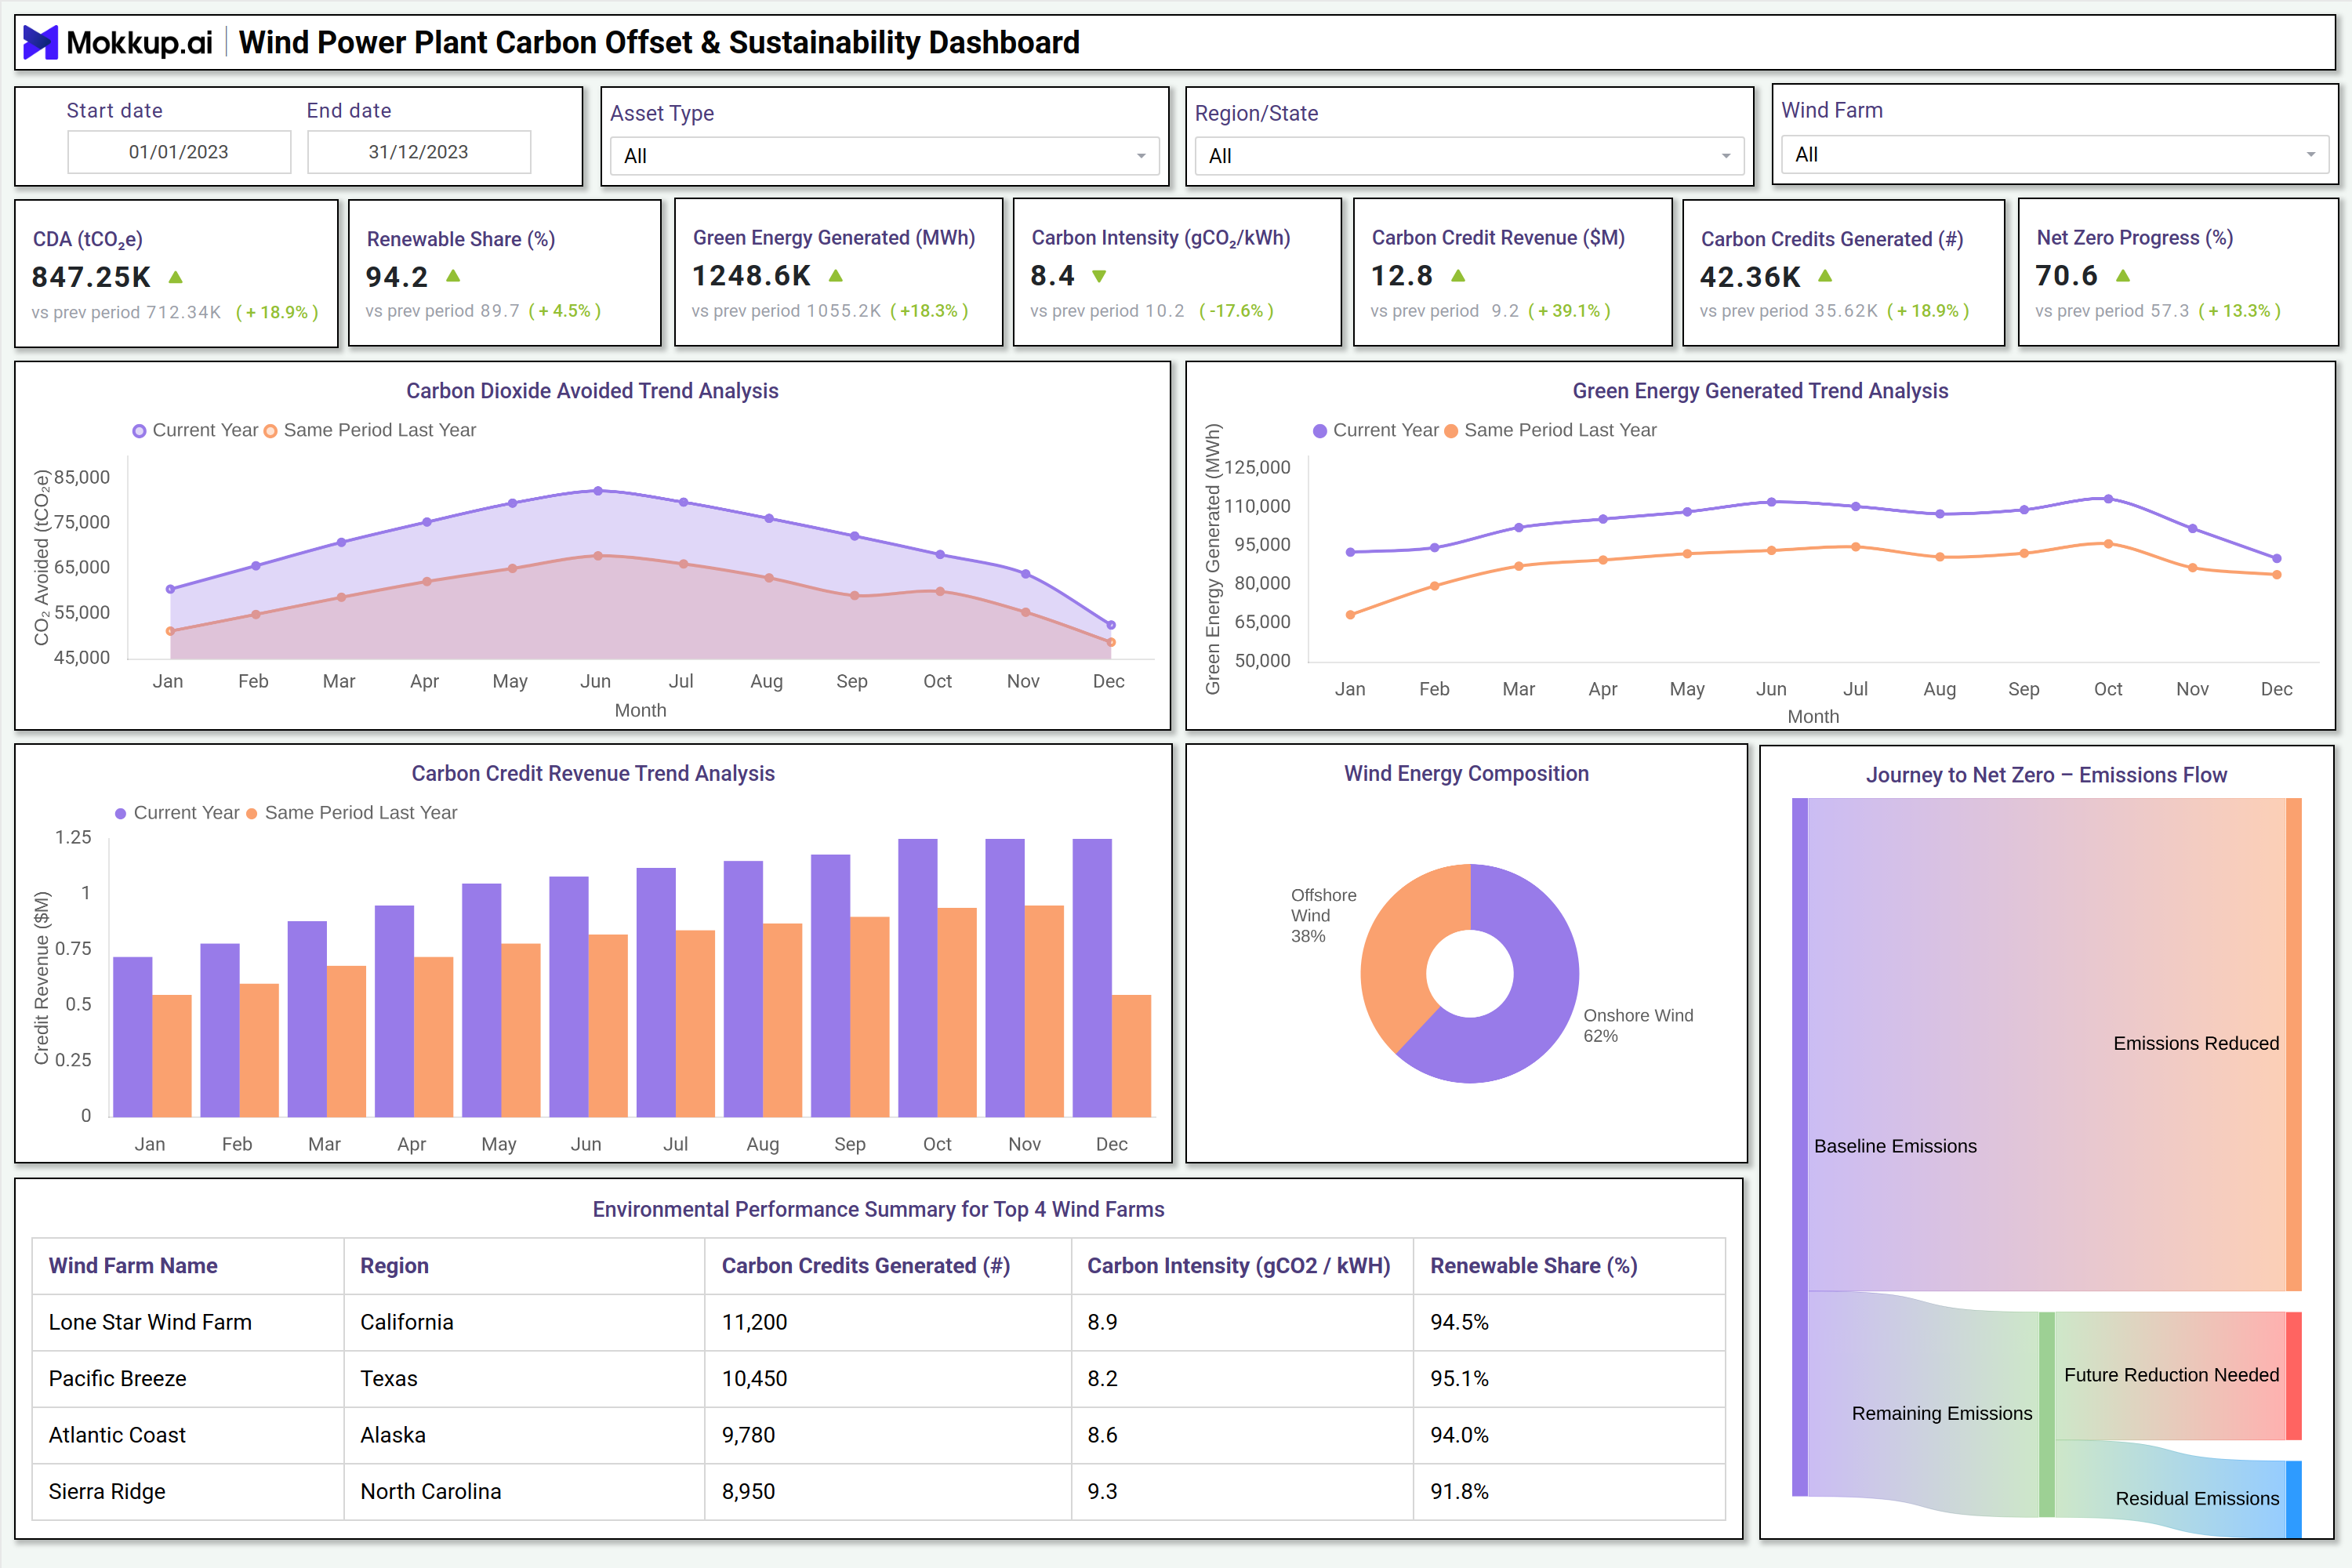2352x1568 pixels.
Task: Select the Atlantic Coast row name
Action: tap(117, 1435)
